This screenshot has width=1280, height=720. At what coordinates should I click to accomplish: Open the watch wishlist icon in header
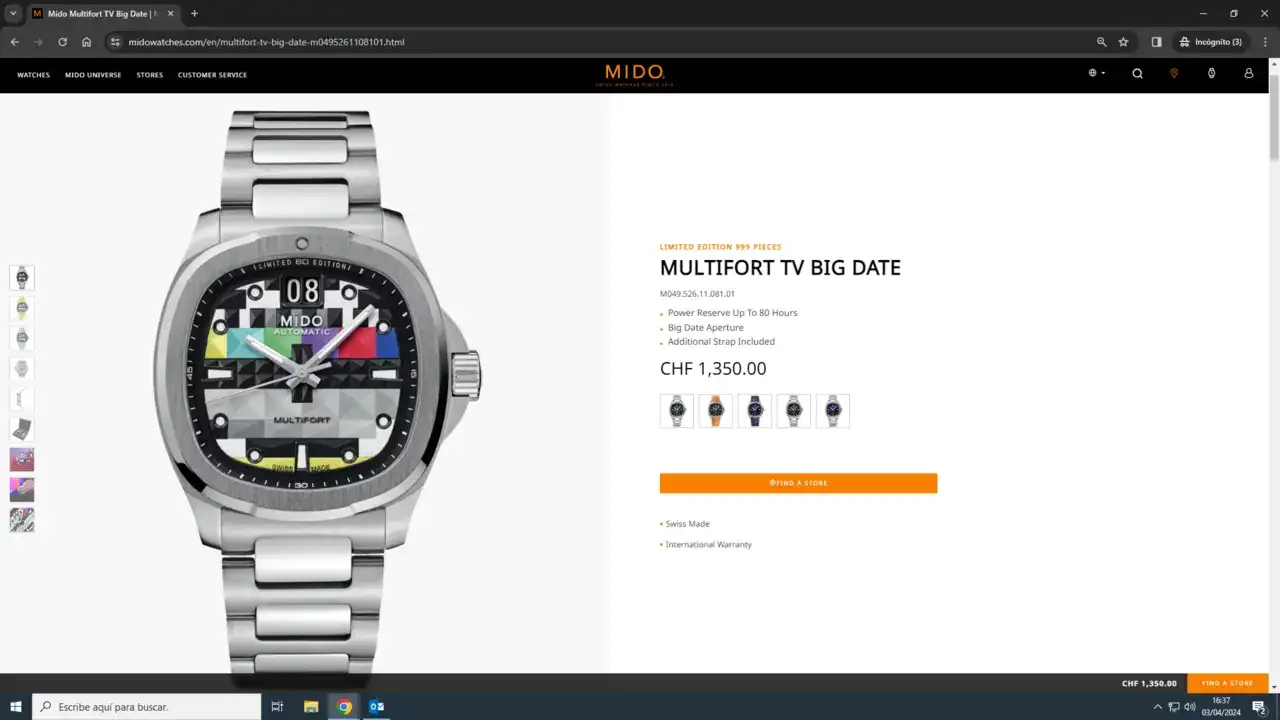pos(1211,73)
